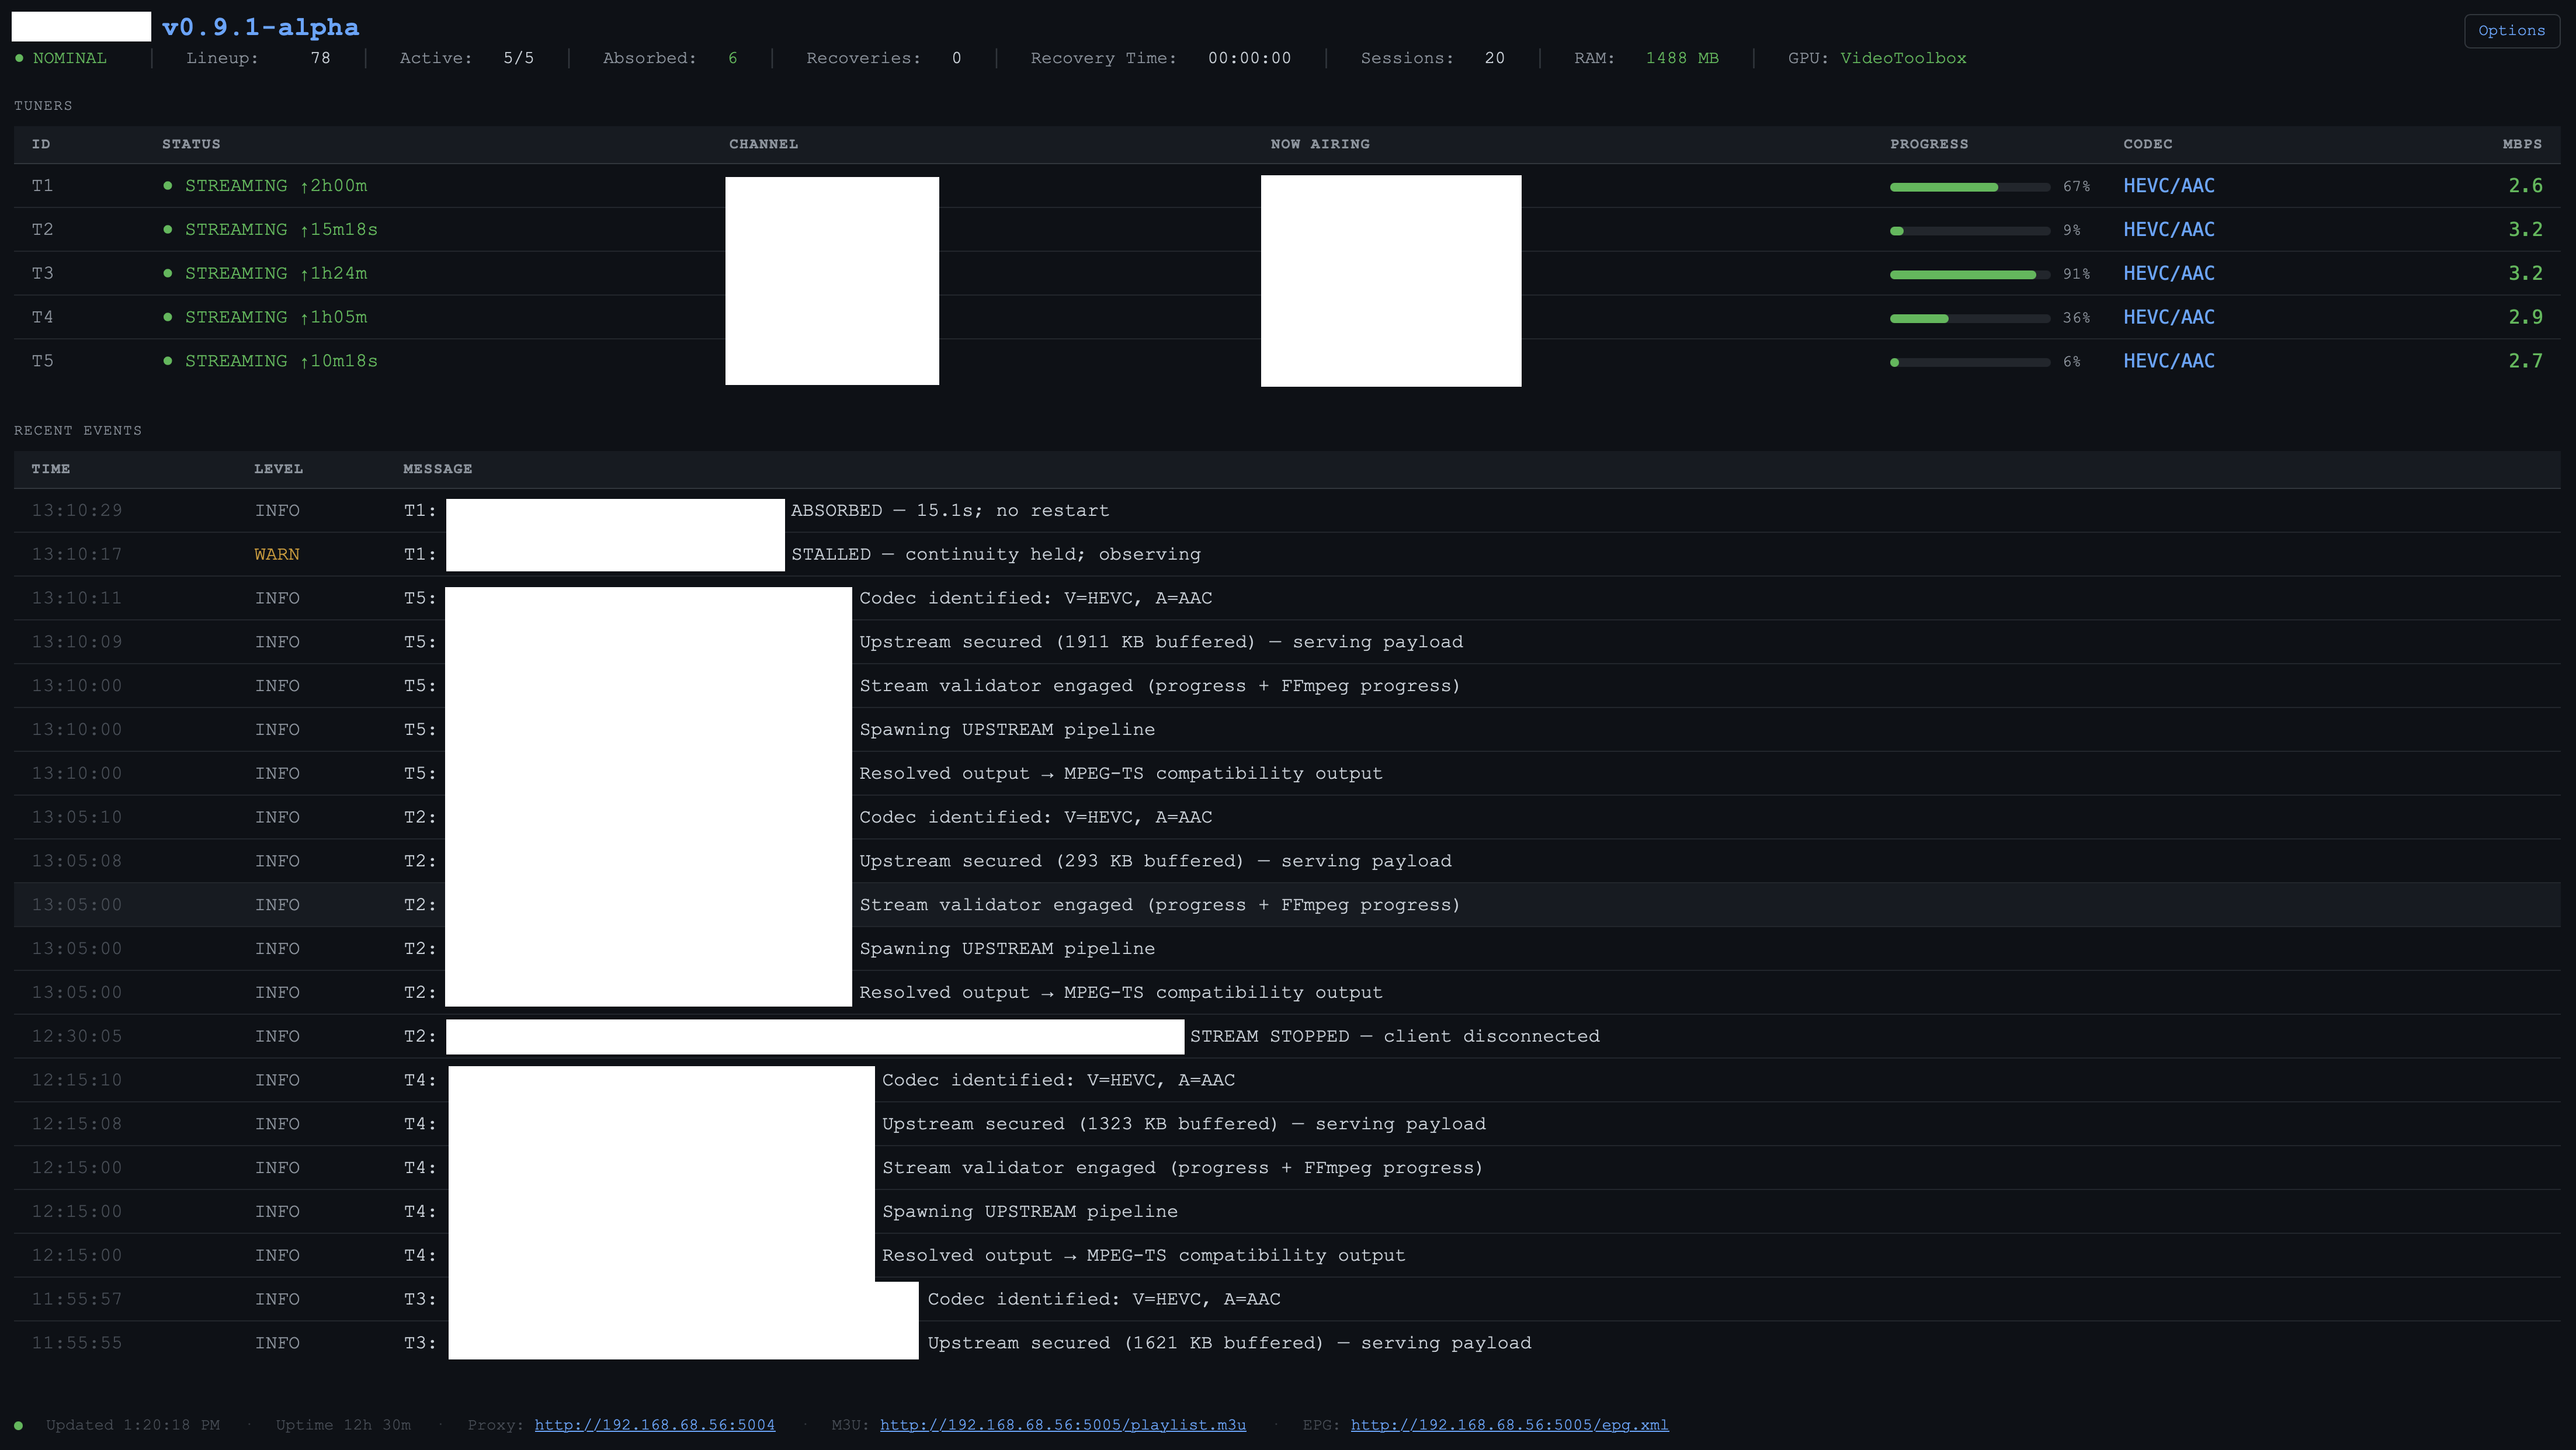
Task: Click the green NOMINAL status dot
Action: click(19, 58)
